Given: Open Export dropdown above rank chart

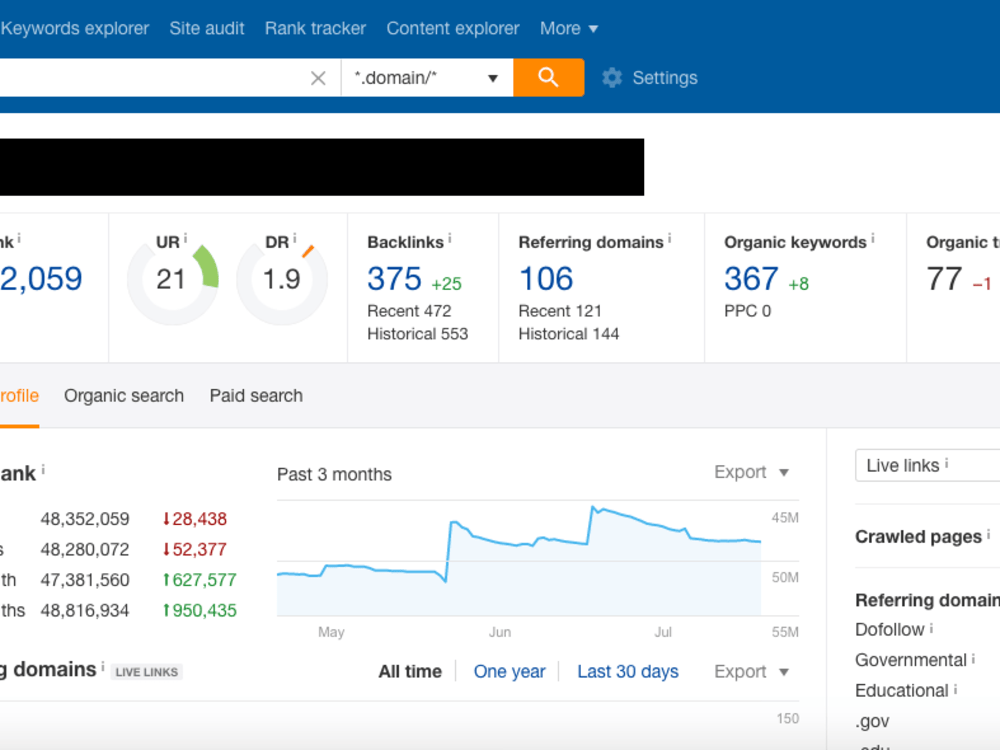Looking at the screenshot, I should tap(752, 472).
